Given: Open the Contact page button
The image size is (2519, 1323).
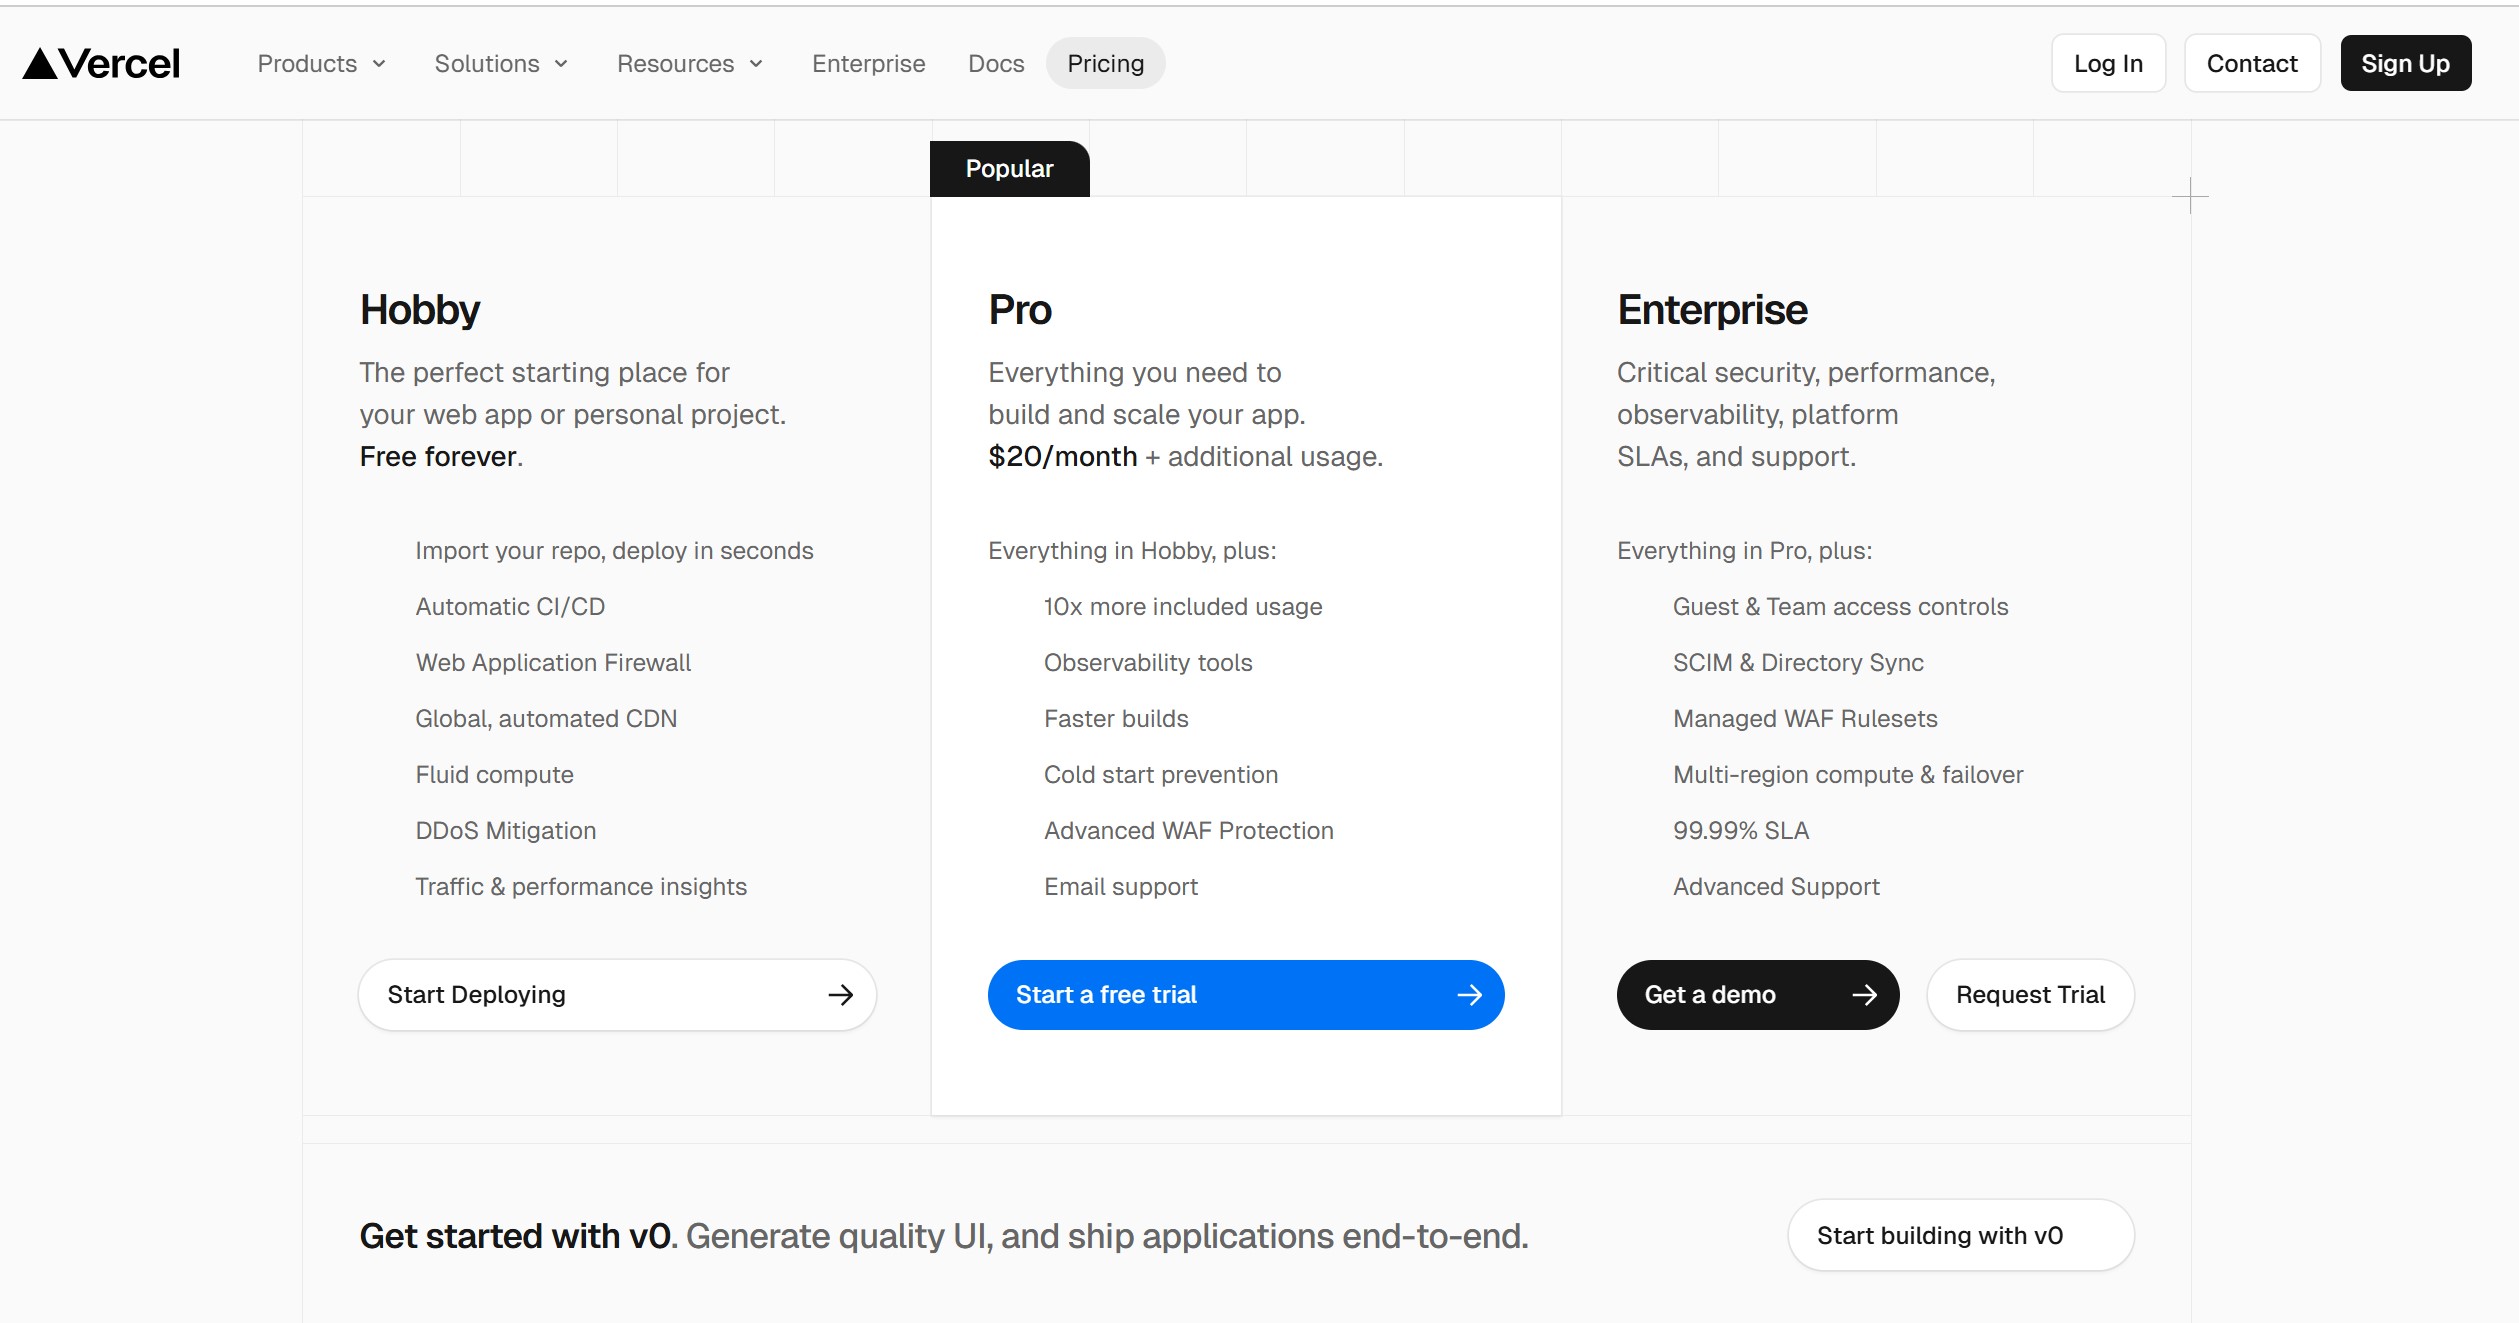Looking at the screenshot, I should click(2252, 64).
